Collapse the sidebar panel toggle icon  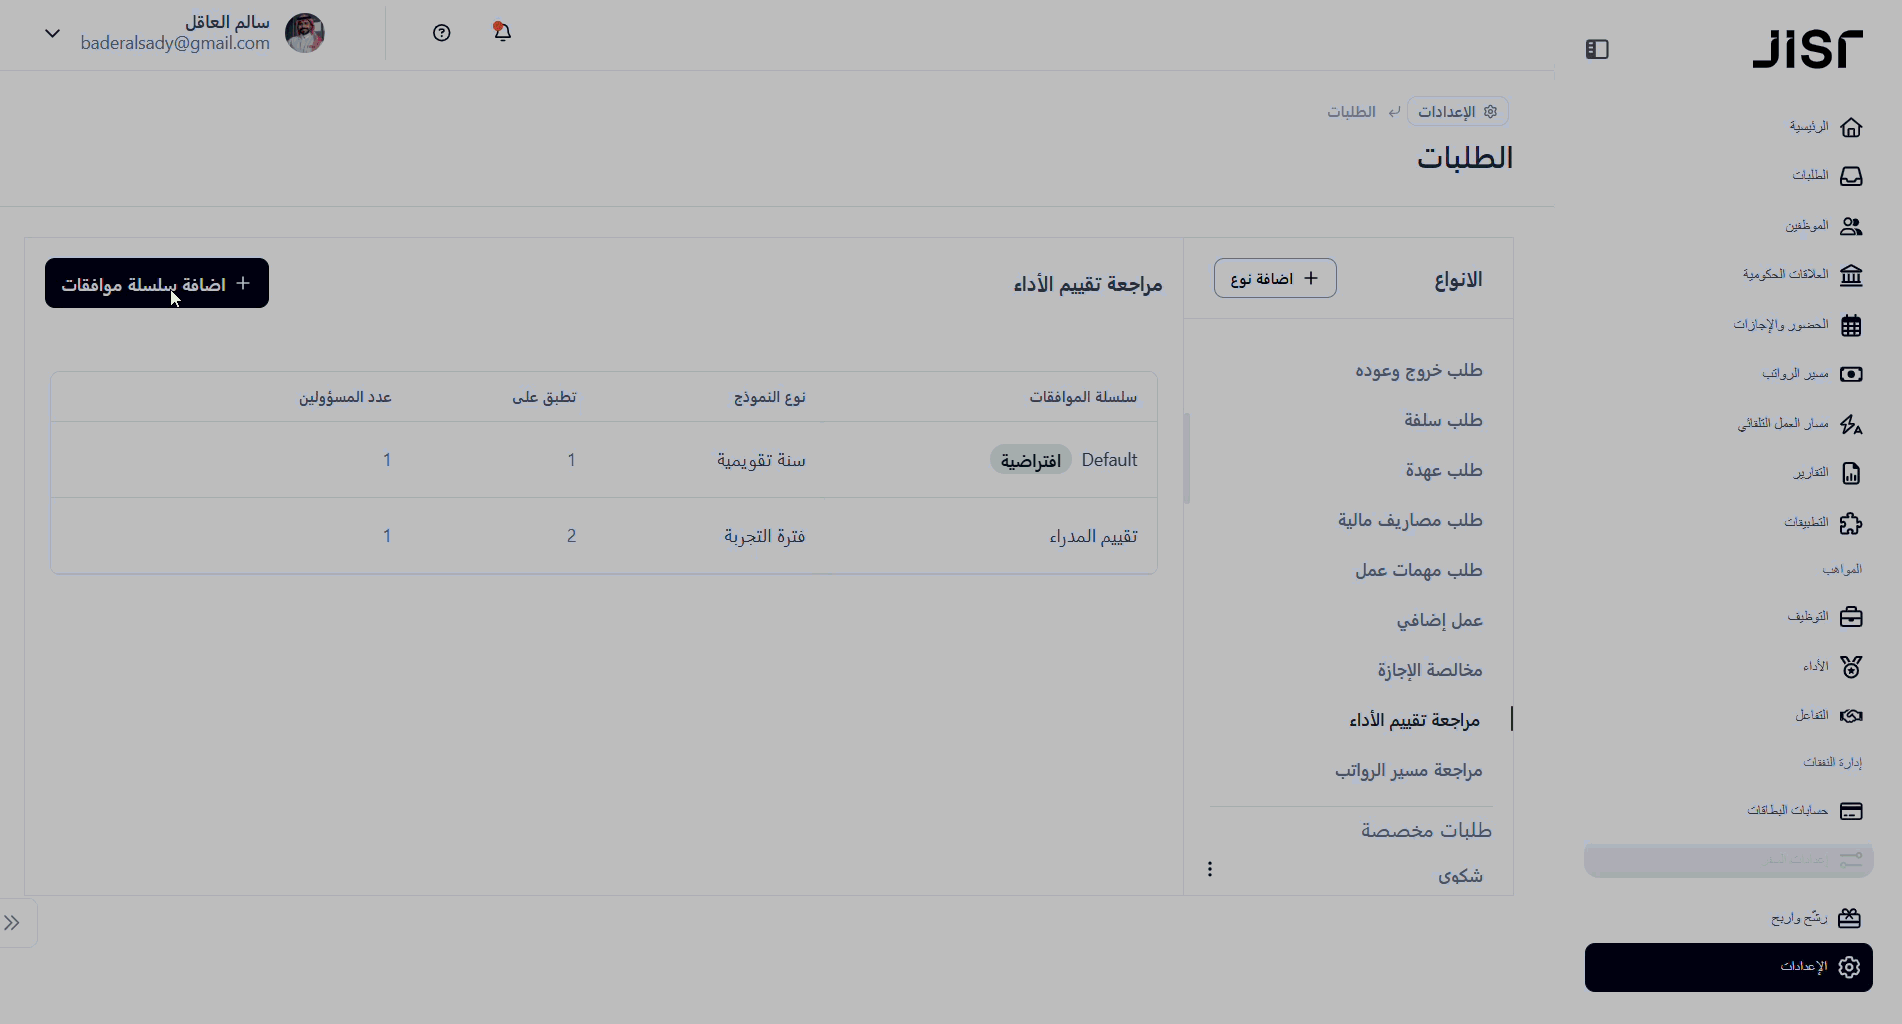(1596, 49)
